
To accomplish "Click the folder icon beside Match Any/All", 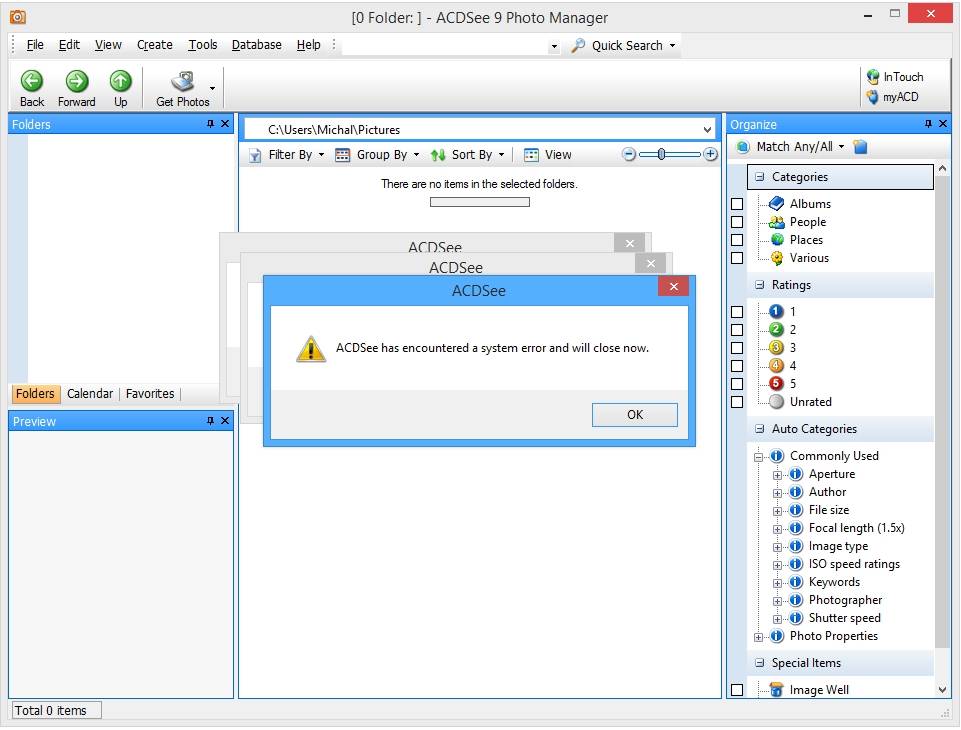I will (860, 146).
